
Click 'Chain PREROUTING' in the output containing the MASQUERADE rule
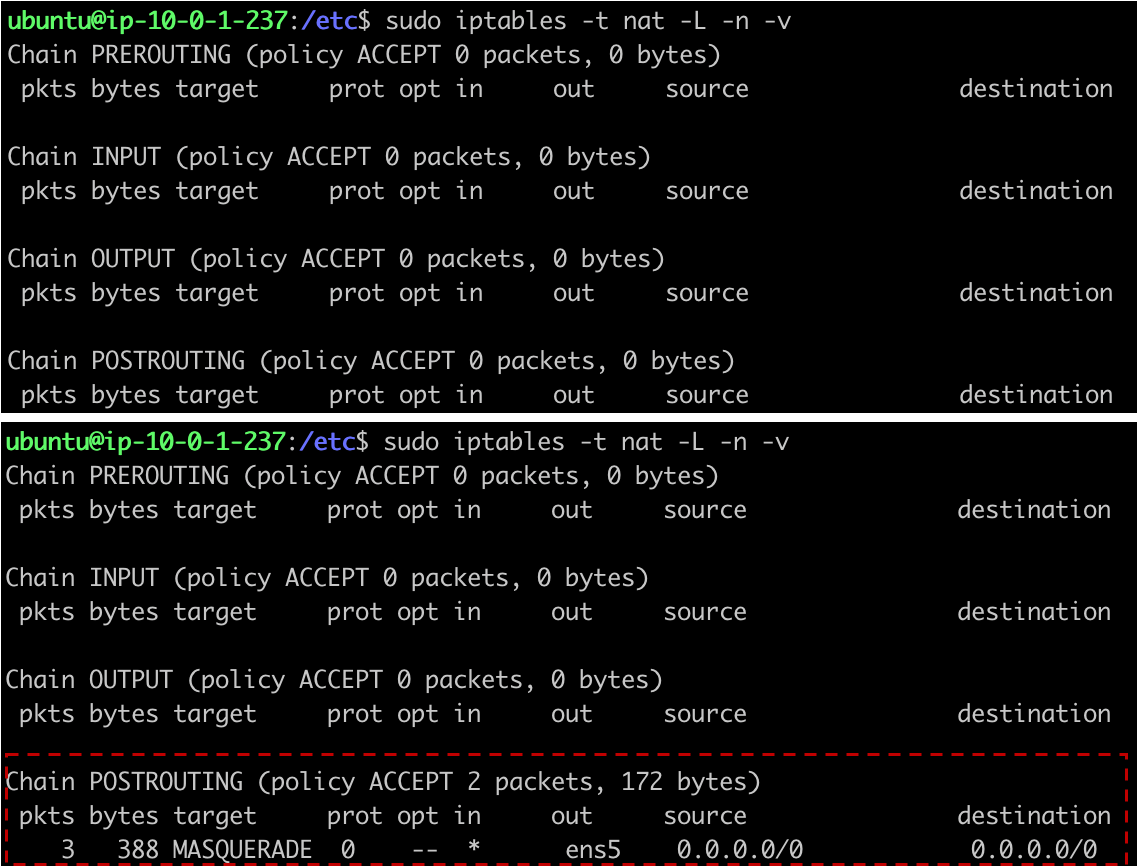[x=117, y=475]
